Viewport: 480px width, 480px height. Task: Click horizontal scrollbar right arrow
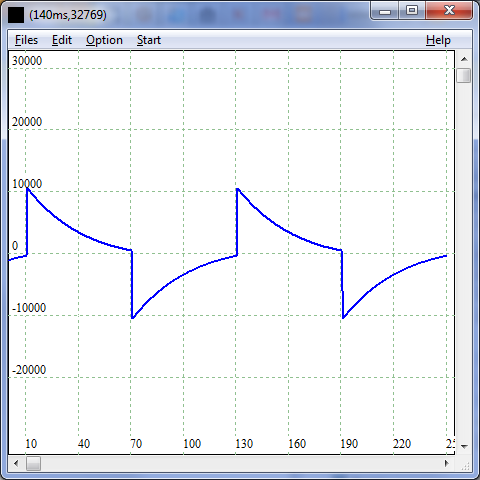[447, 463]
